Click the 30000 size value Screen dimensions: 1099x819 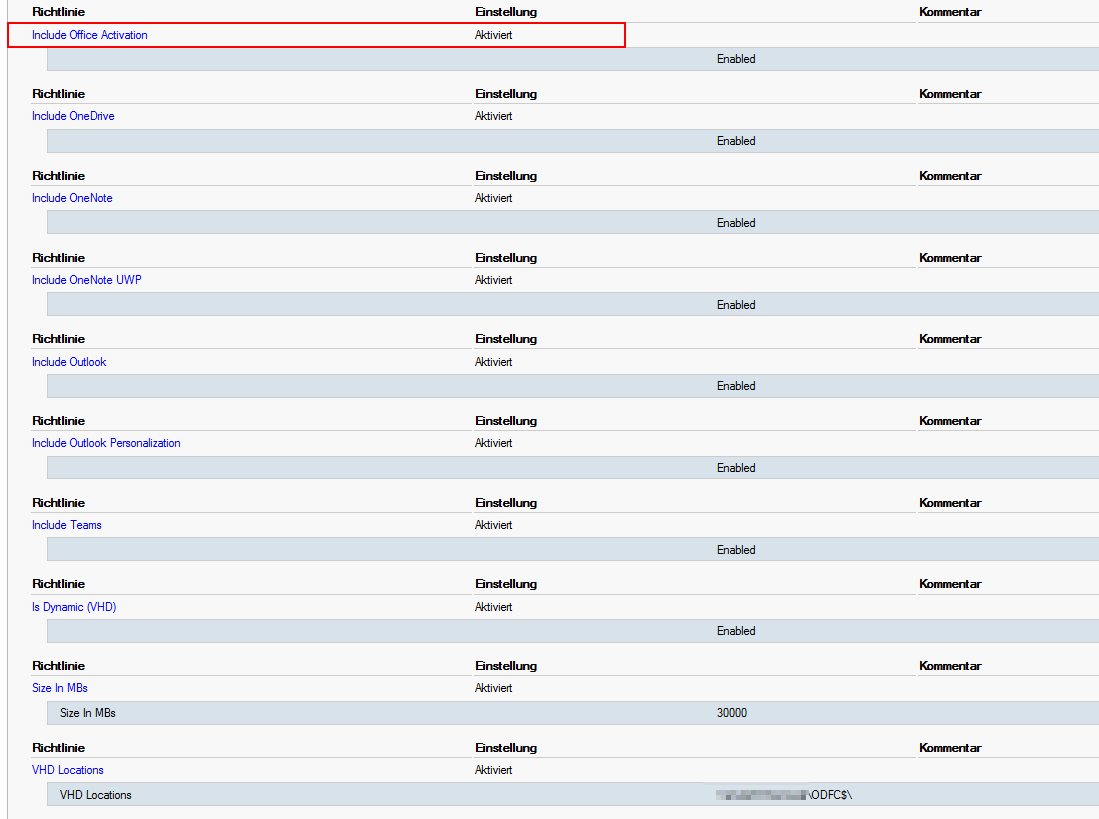point(732,713)
